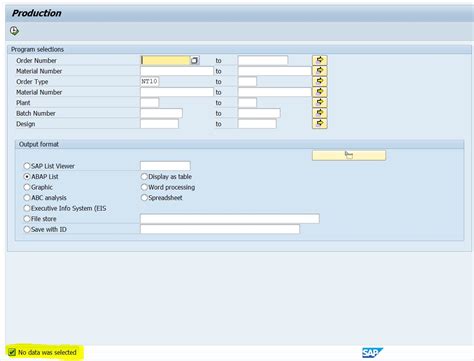
Task: Focus the Order Number from field
Action: [x=165, y=60]
